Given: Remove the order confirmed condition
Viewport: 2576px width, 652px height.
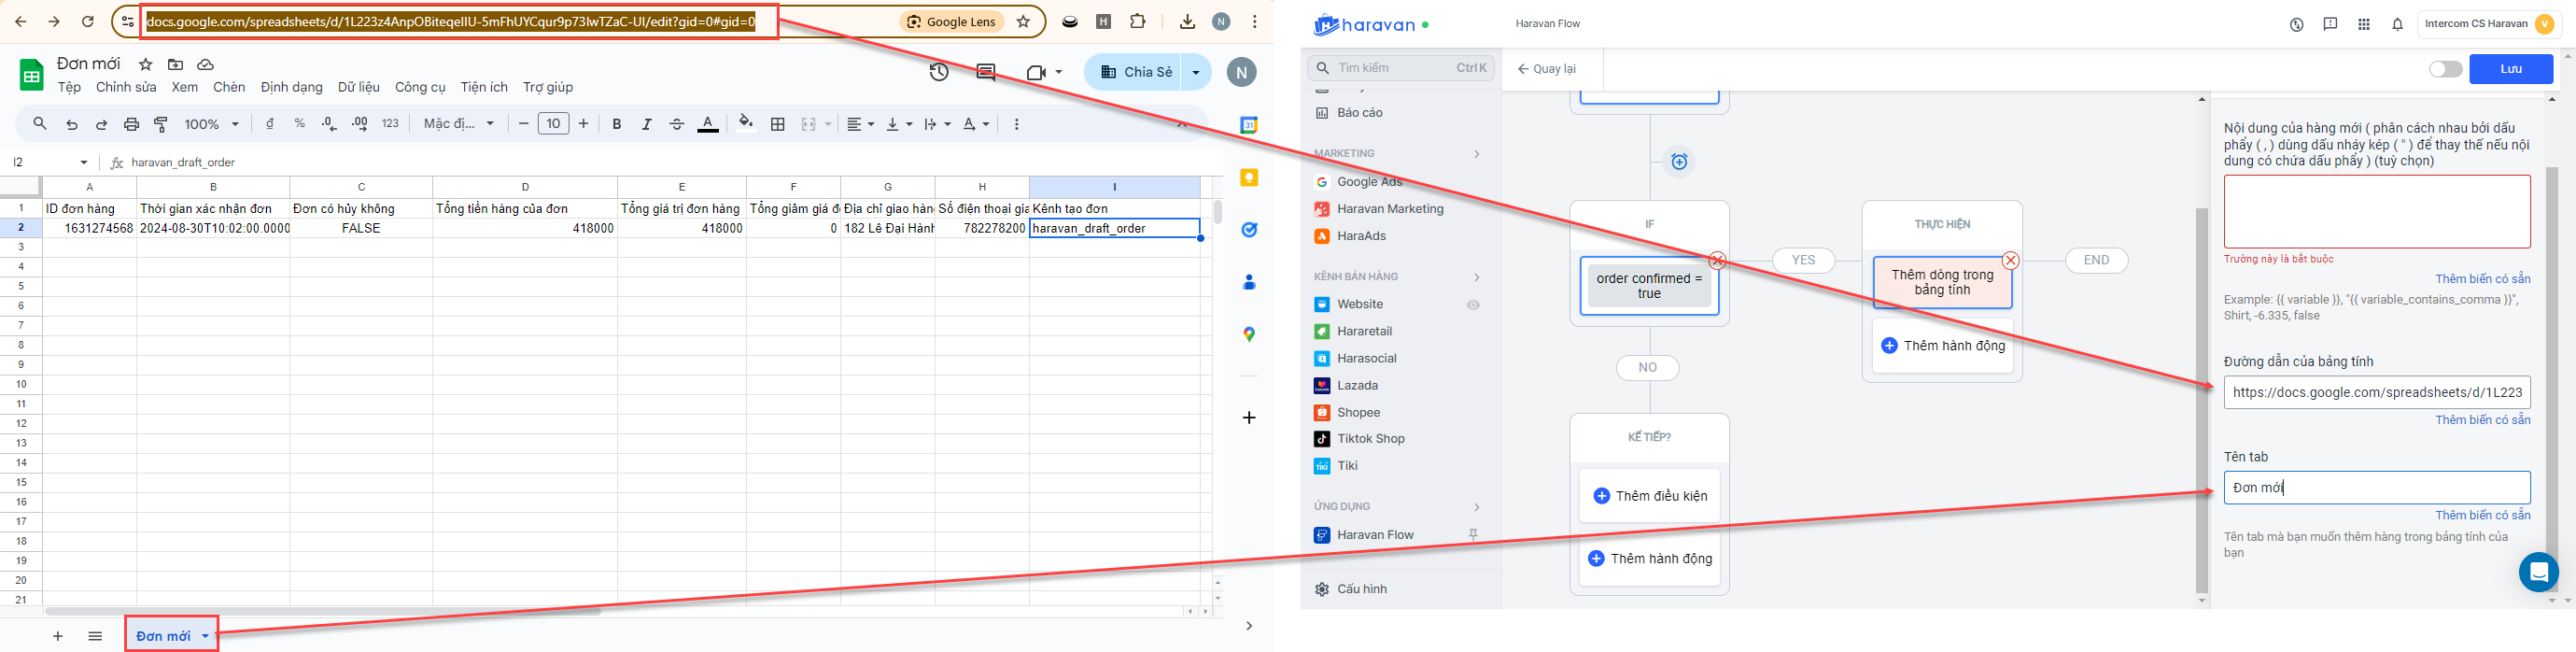Looking at the screenshot, I should tap(1717, 260).
